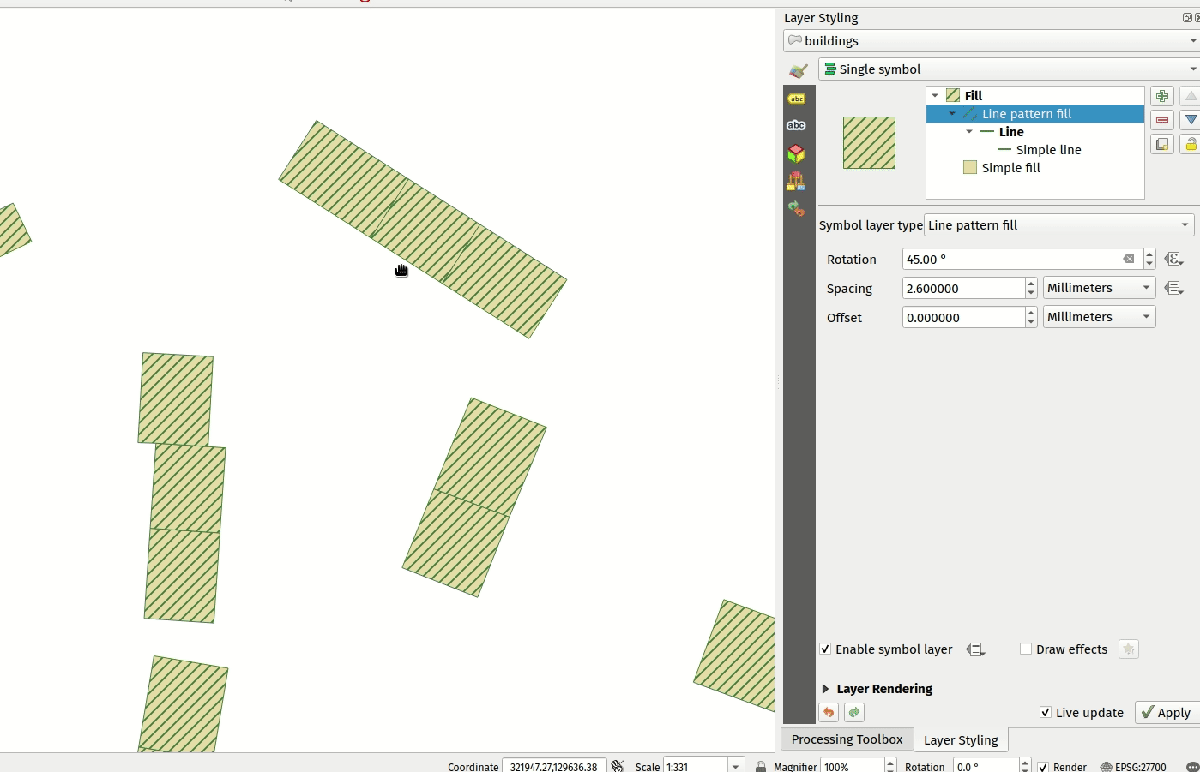This screenshot has height=772, width=1200.
Task: Click the add symbol layer plus icon
Action: point(1161,96)
